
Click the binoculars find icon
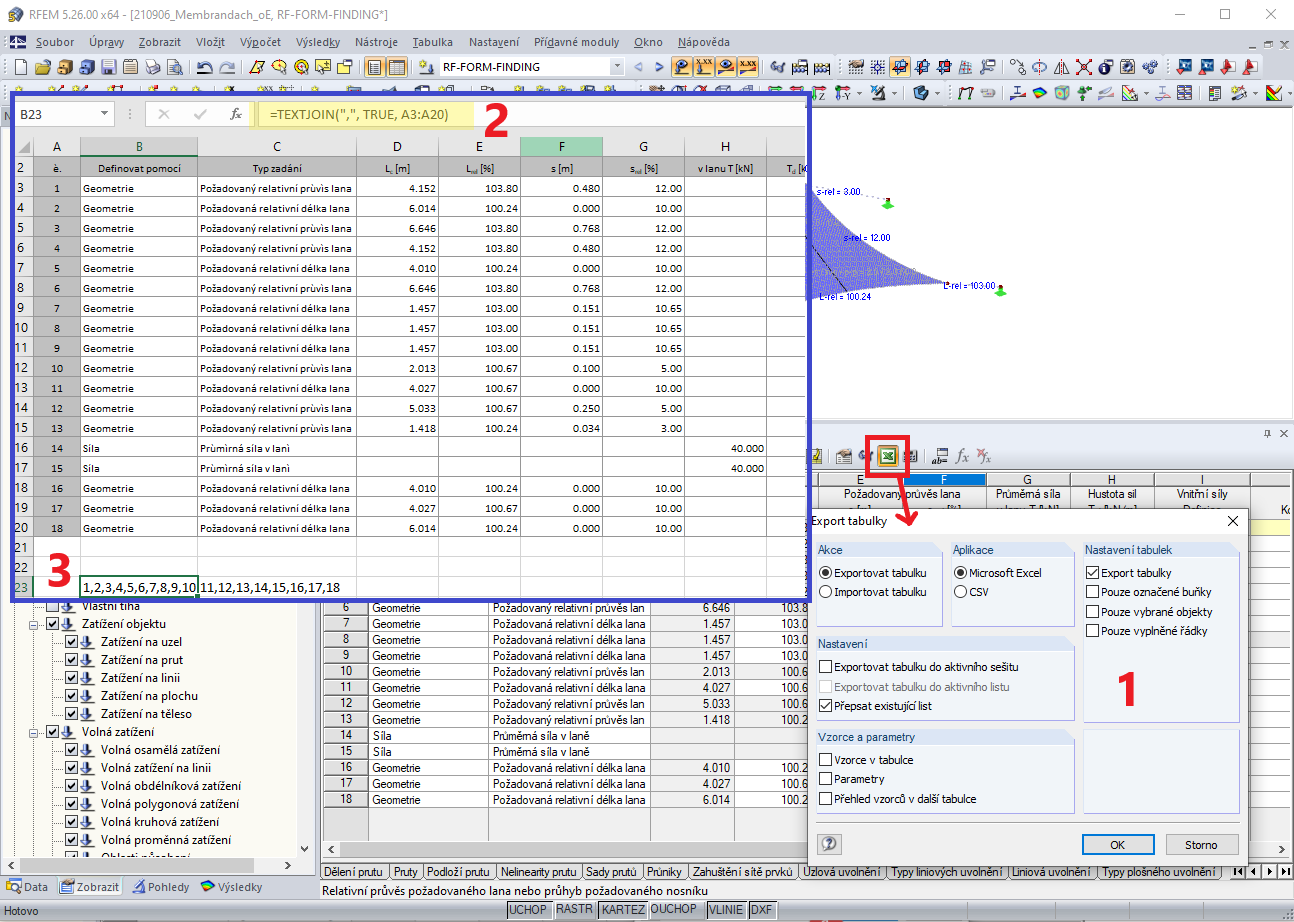click(778, 67)
